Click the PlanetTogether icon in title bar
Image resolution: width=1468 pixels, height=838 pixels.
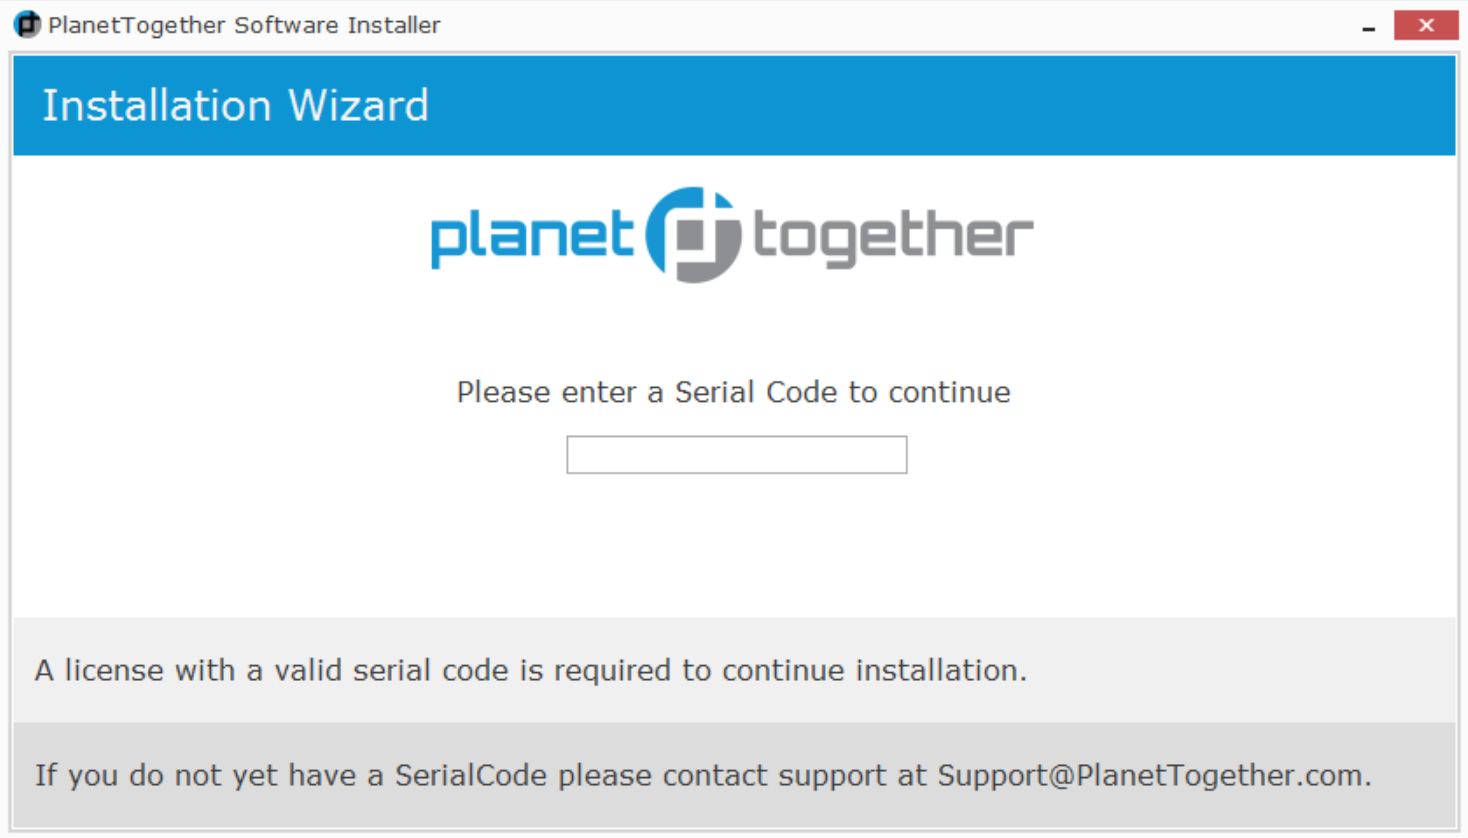(x=27, y=24)
